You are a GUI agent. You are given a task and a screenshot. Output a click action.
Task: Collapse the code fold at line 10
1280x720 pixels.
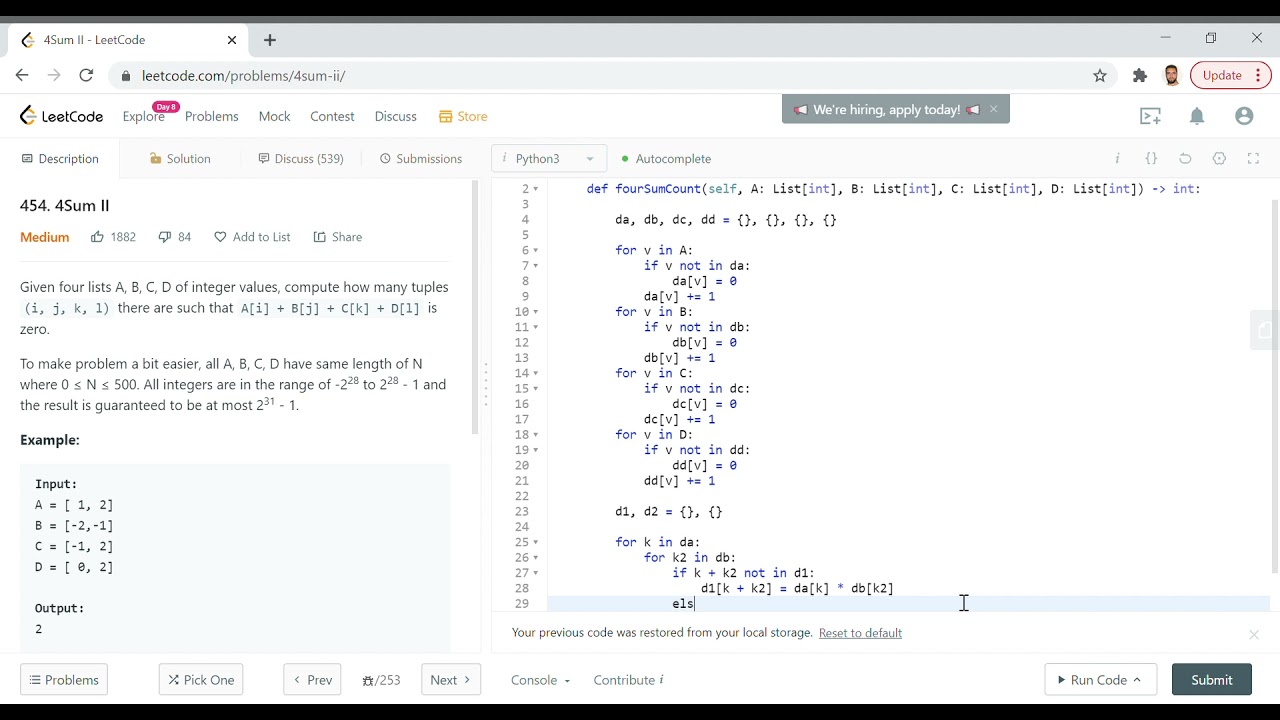[535, 312]
